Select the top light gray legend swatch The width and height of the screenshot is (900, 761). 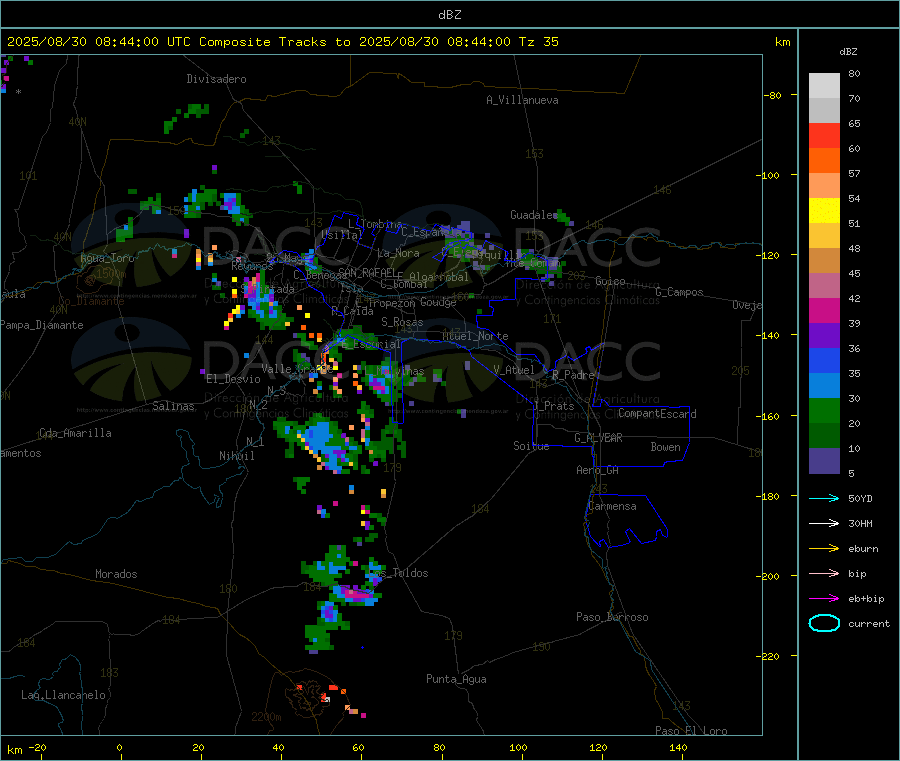824,86
